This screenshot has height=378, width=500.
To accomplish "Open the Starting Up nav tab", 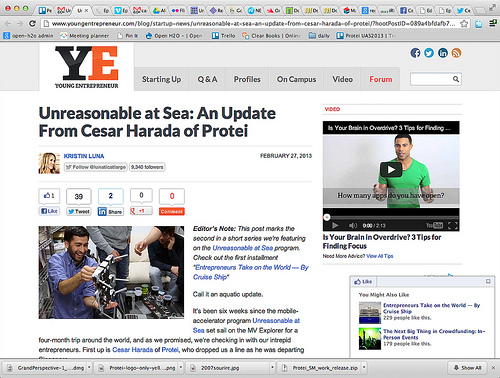I will tap(161, 79).
